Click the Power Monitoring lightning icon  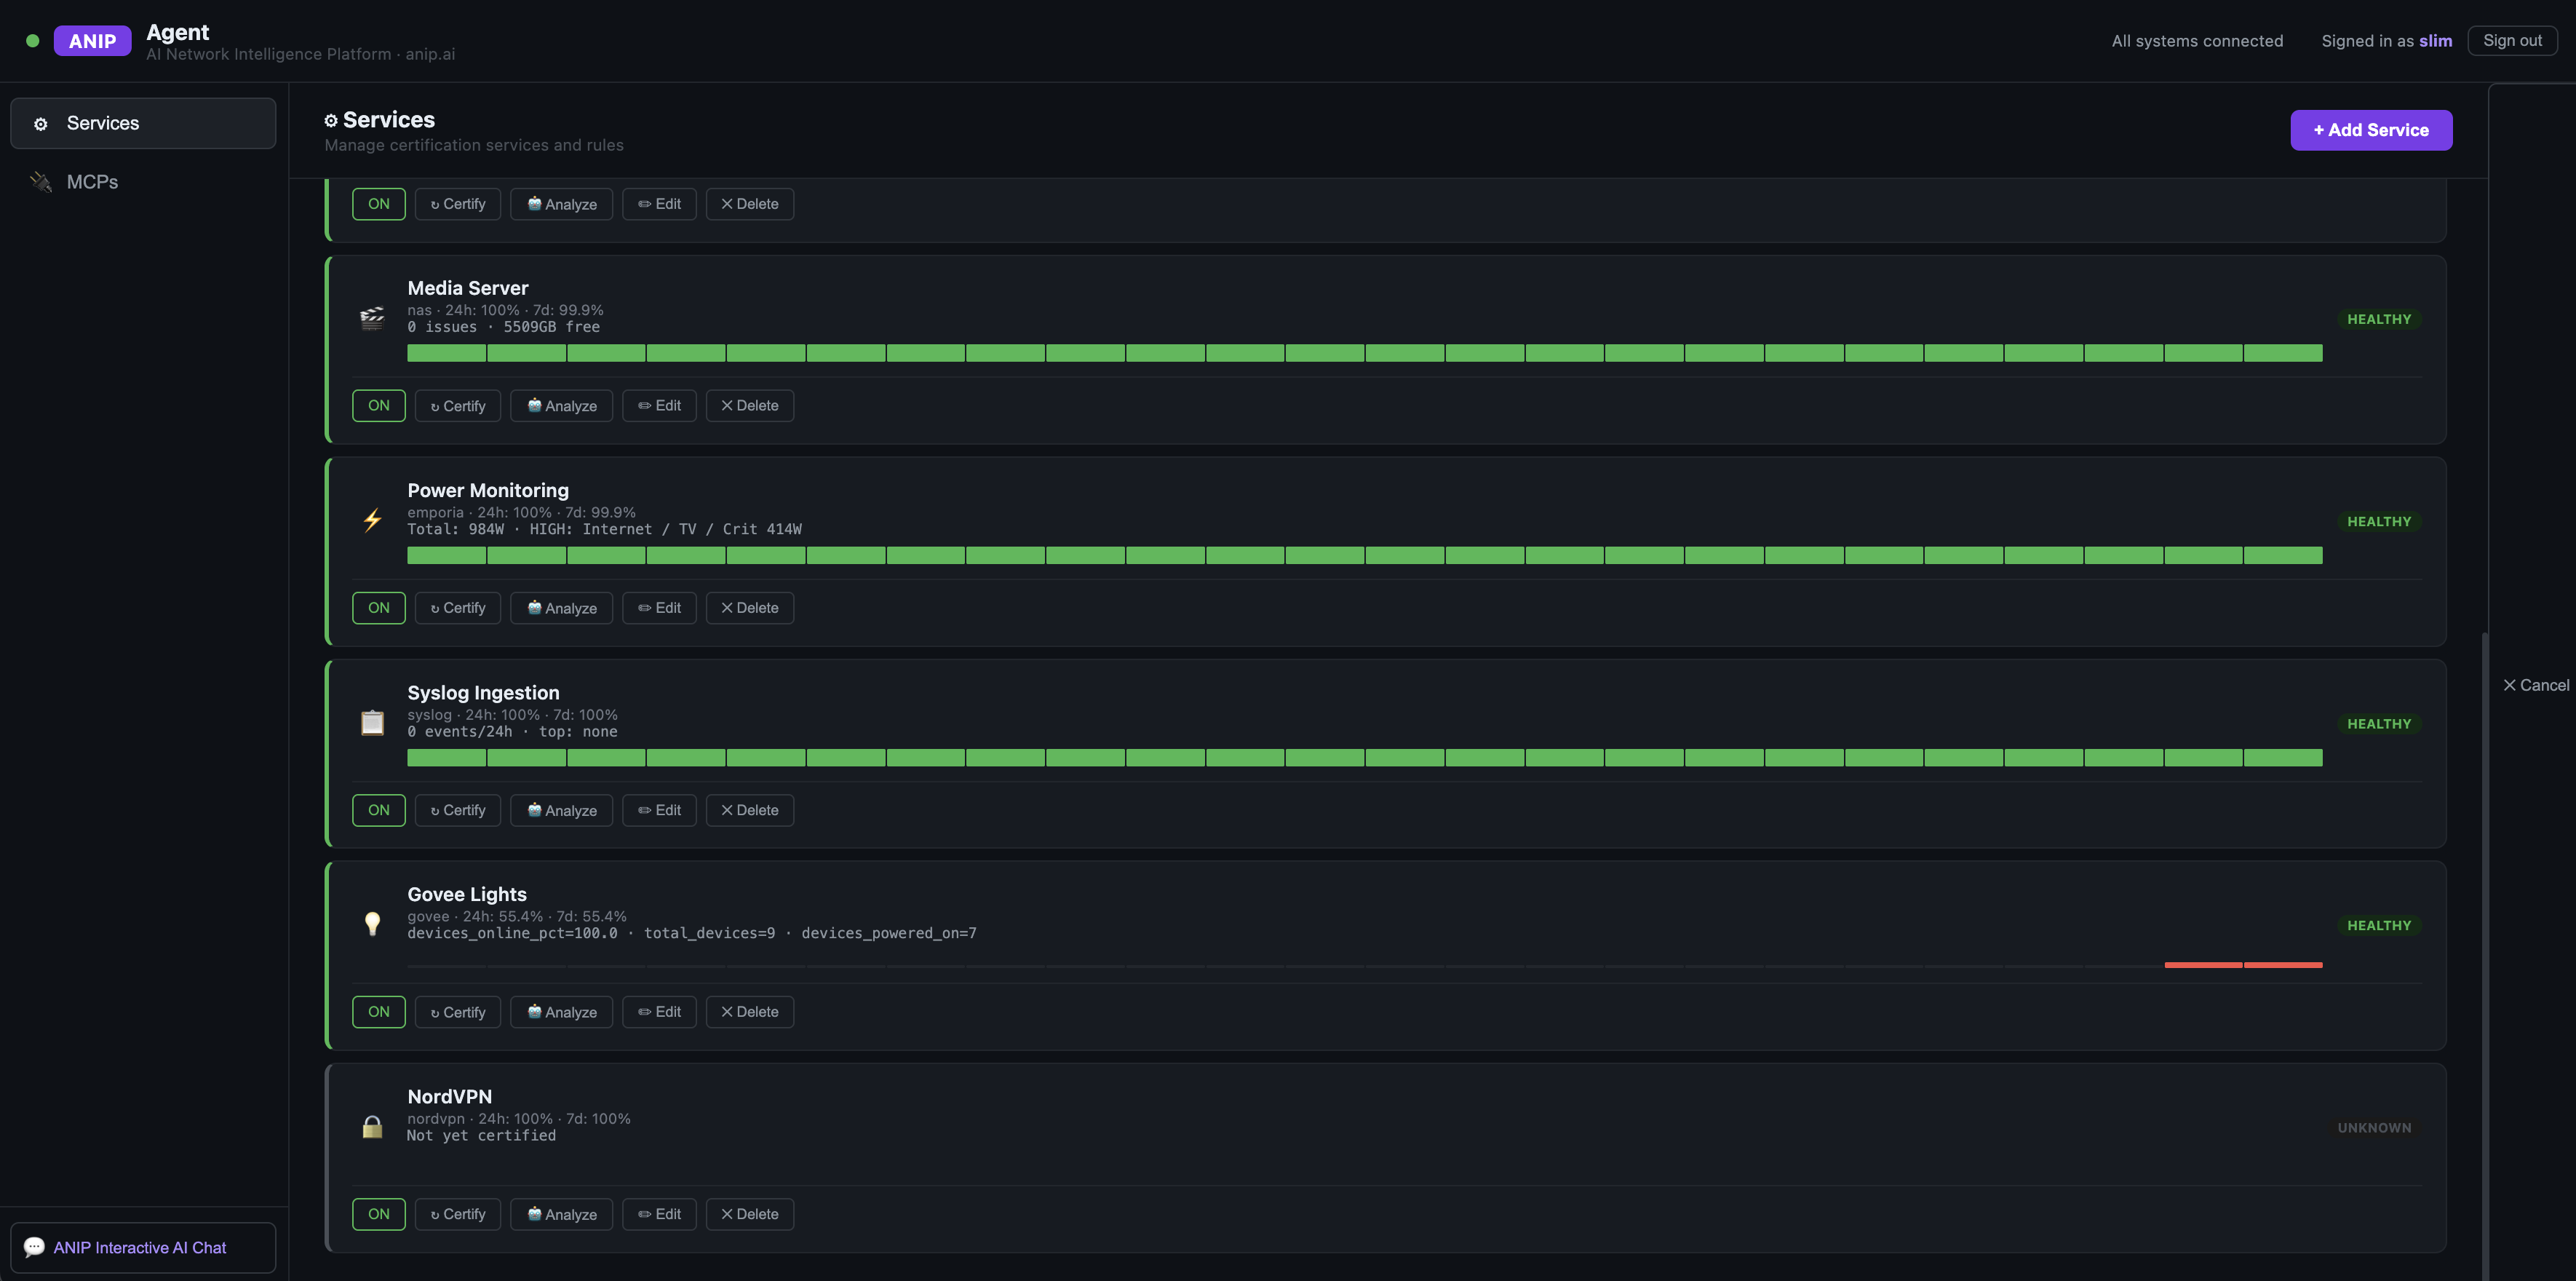click(x=372, y=520)
